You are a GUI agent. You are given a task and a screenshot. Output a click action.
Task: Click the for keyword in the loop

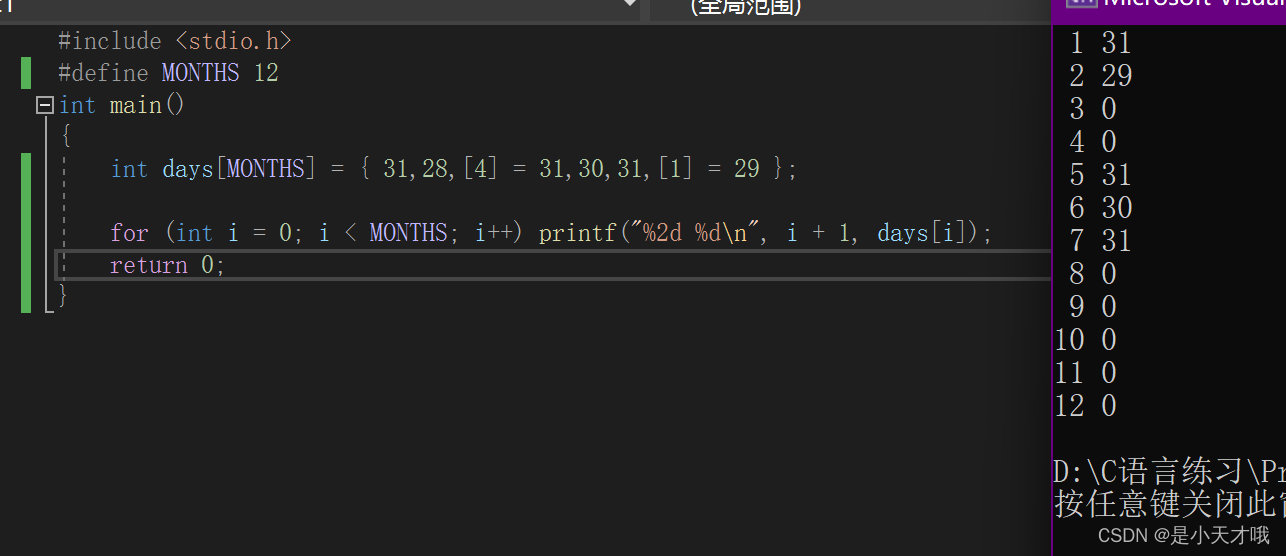[x=129, y=233]
